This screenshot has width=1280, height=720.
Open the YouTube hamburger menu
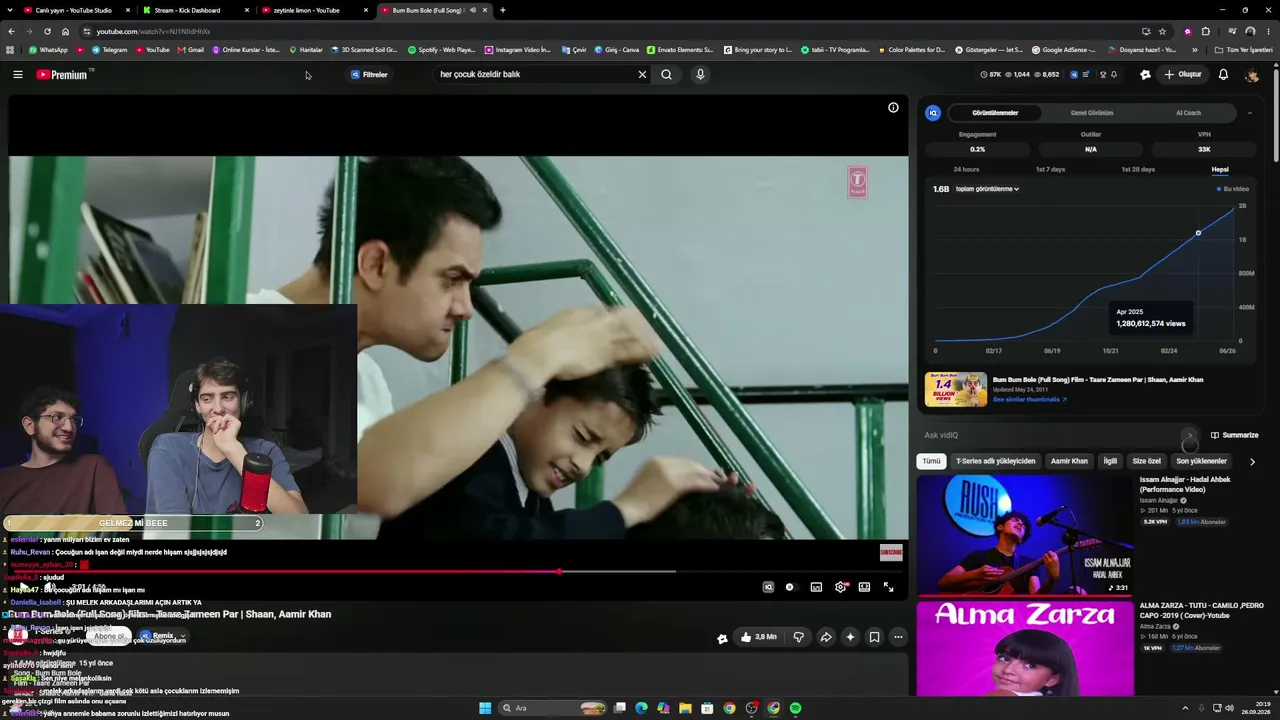(18, 74)
